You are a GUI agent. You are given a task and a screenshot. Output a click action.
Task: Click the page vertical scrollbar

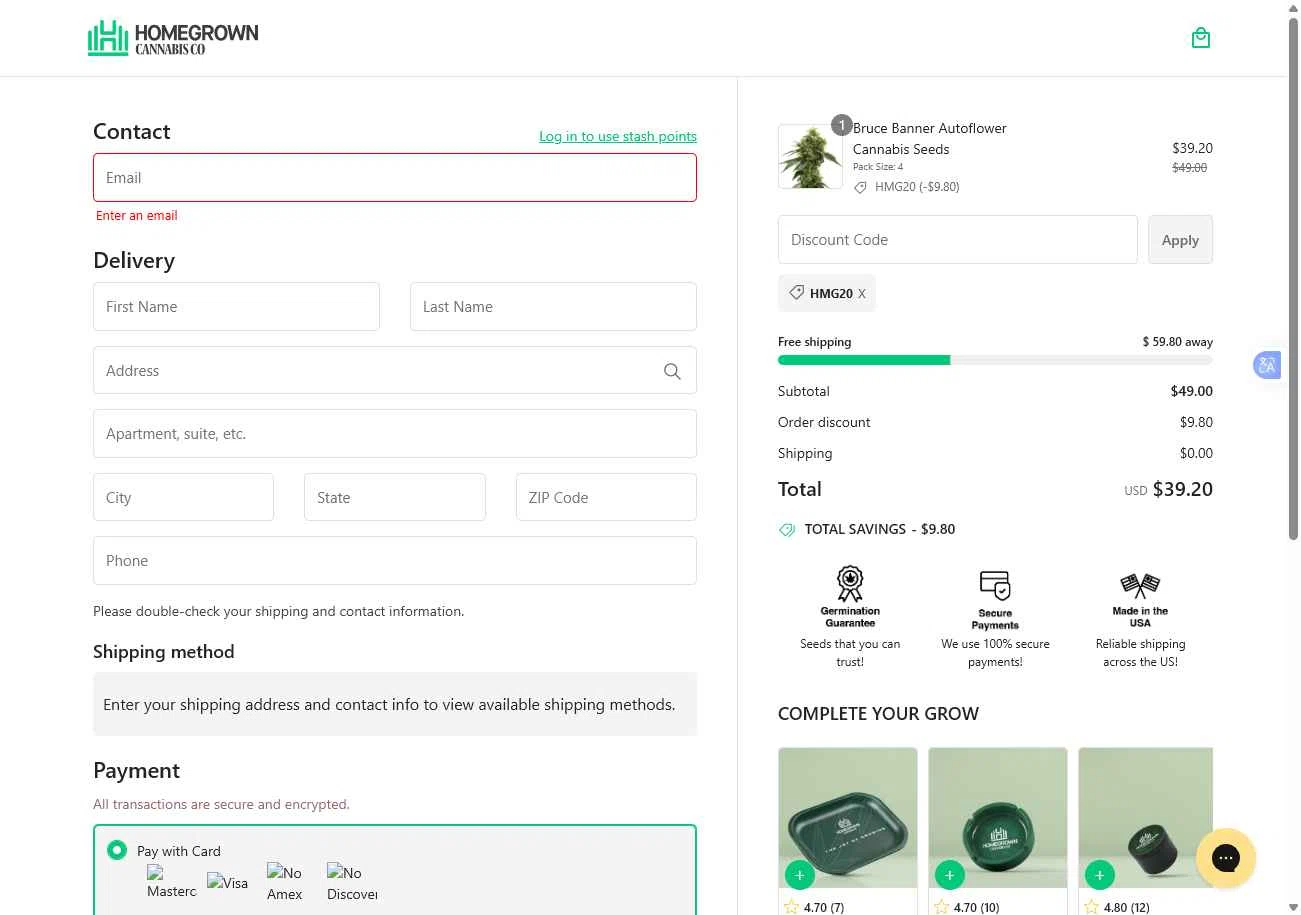(x=1293, y=280)
